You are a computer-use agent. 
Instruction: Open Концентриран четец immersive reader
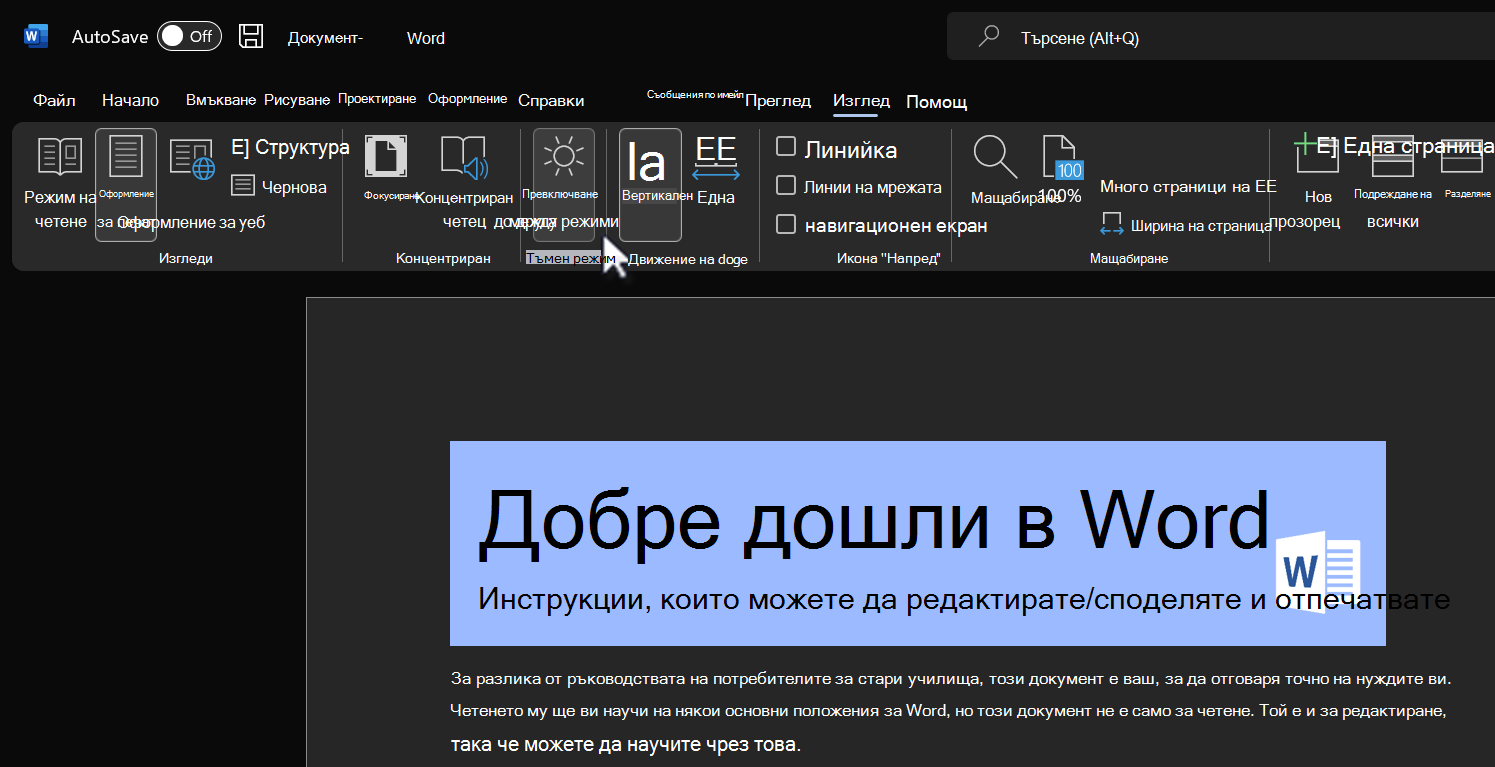pyautogui.click(x=463, y=183)
